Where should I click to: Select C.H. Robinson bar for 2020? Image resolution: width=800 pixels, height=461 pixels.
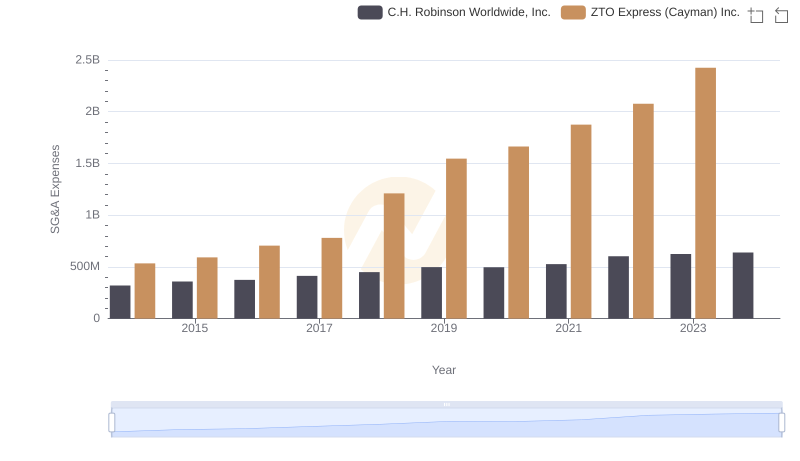pyautogui.click(x=494, y=293)
